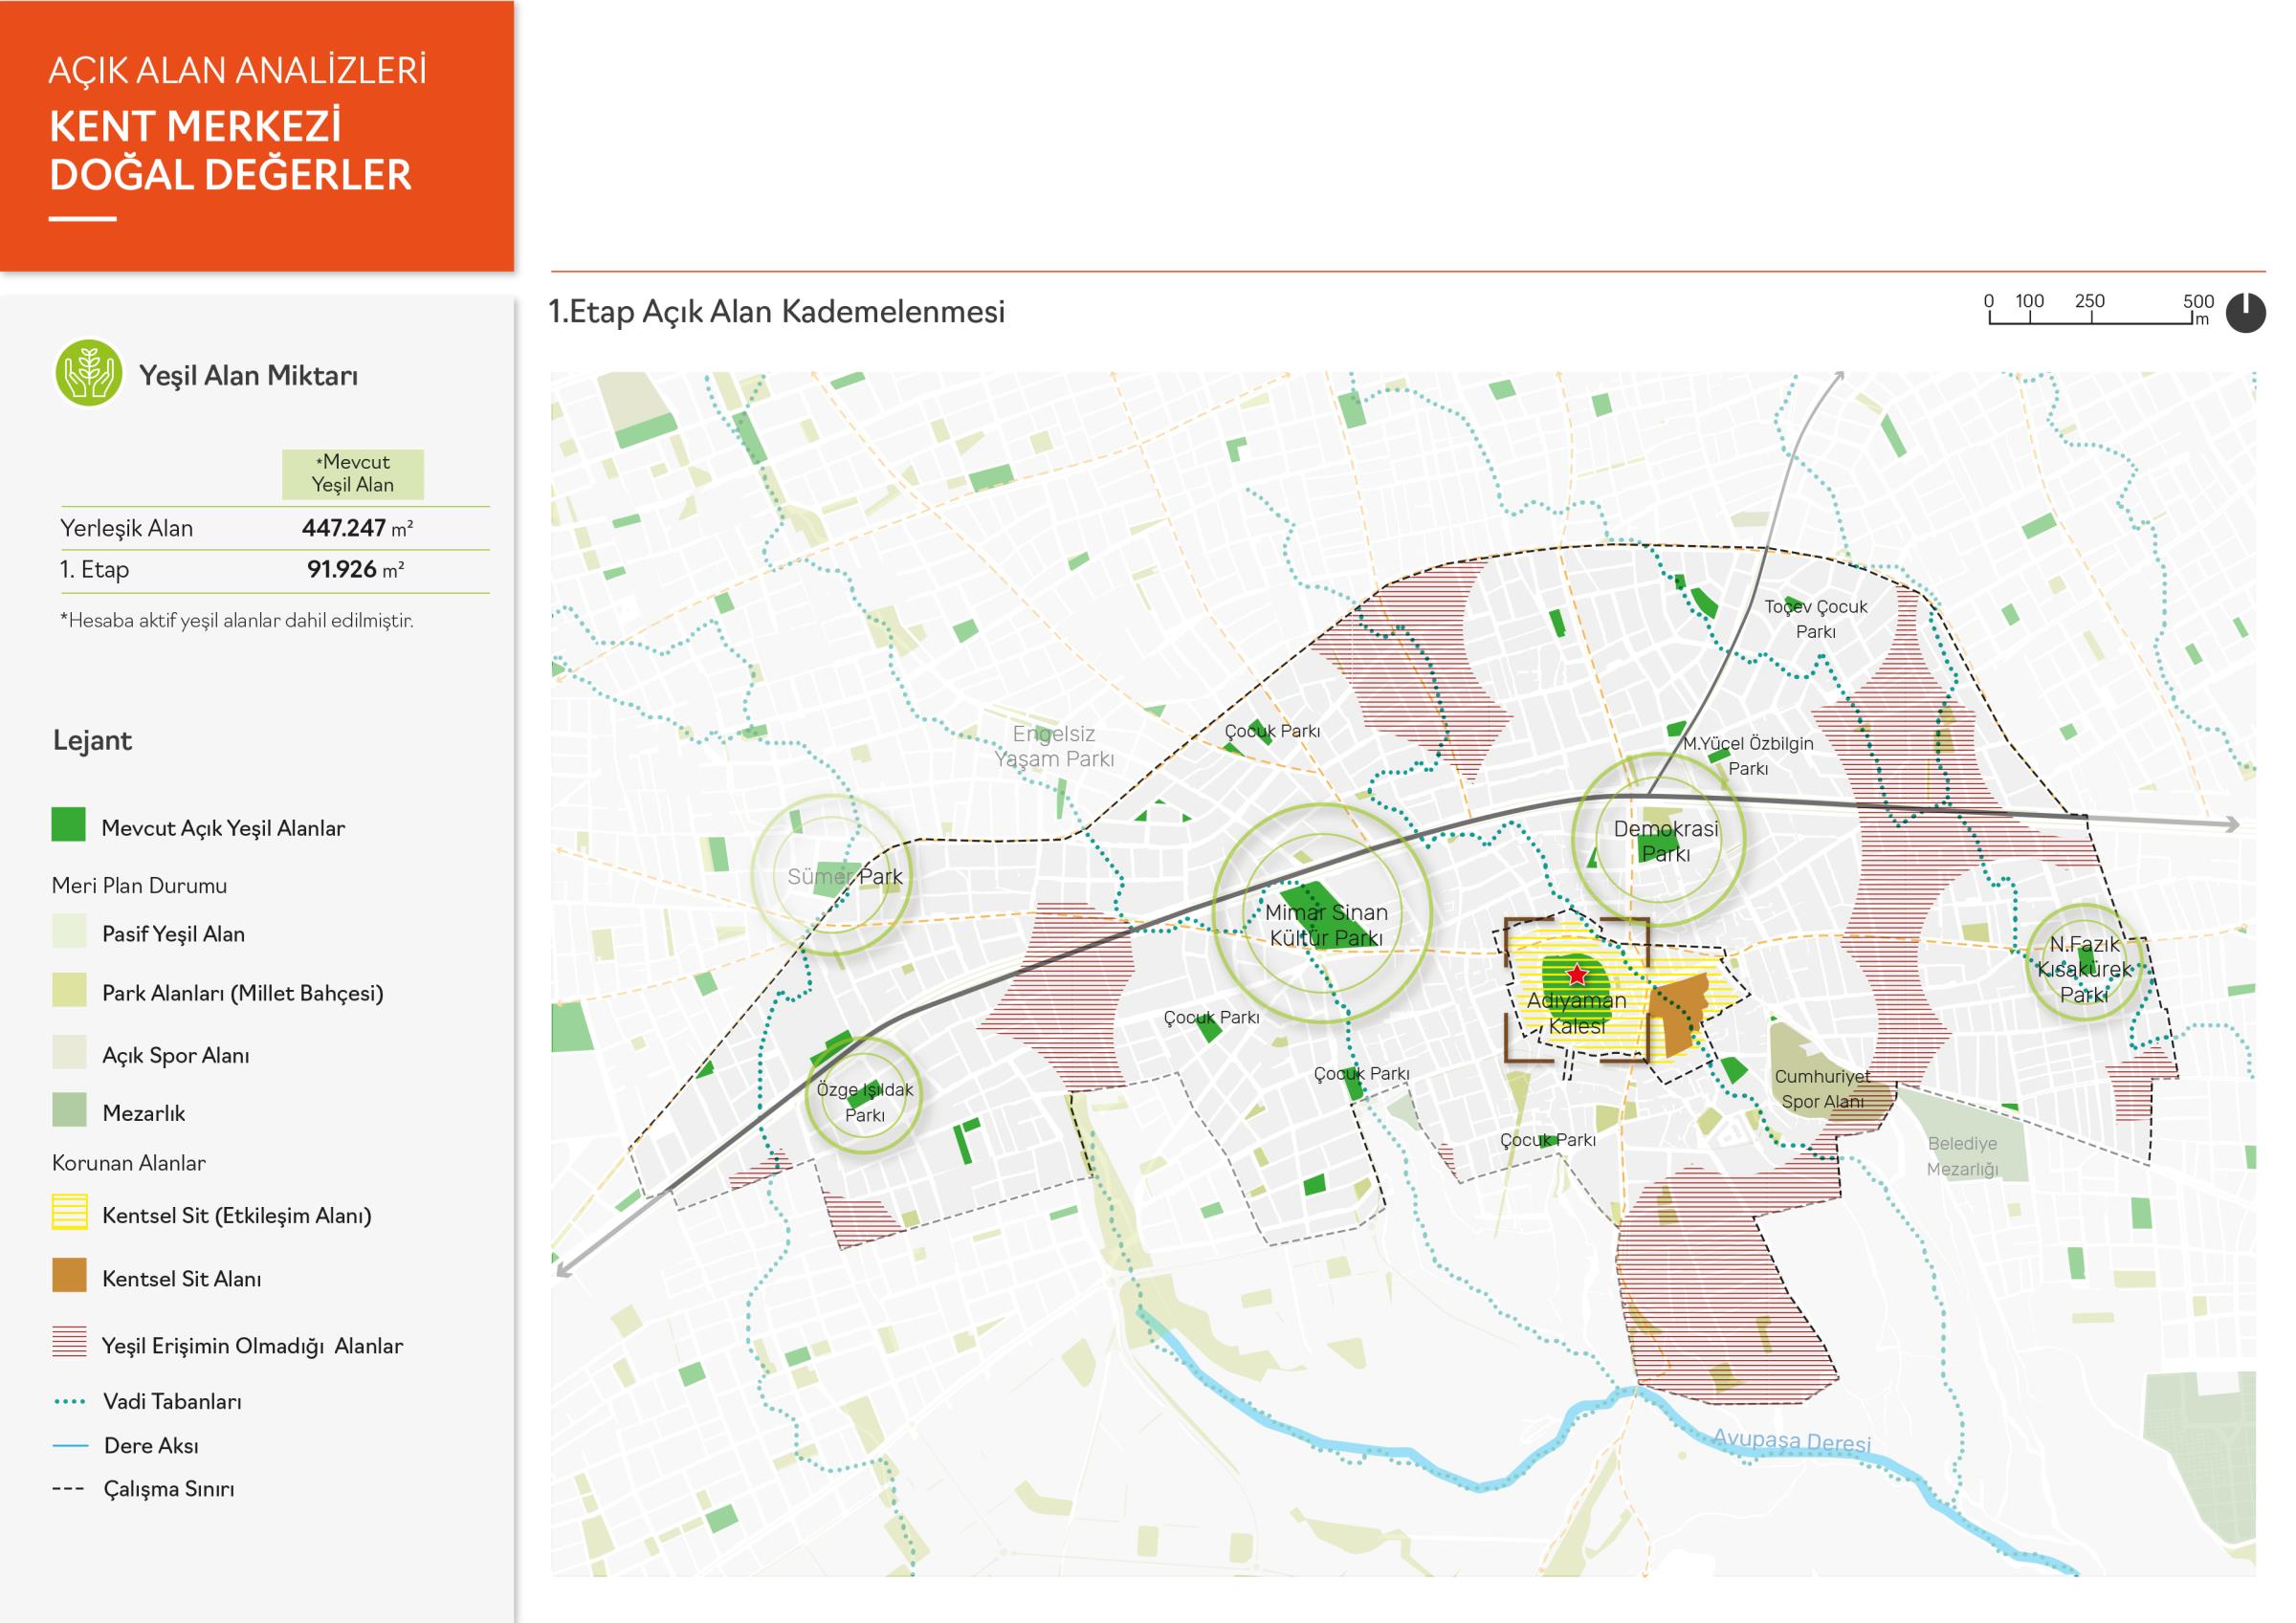Click the Mezarlık legend swatch
2296x1623 pixels.
coord(69,1110)
